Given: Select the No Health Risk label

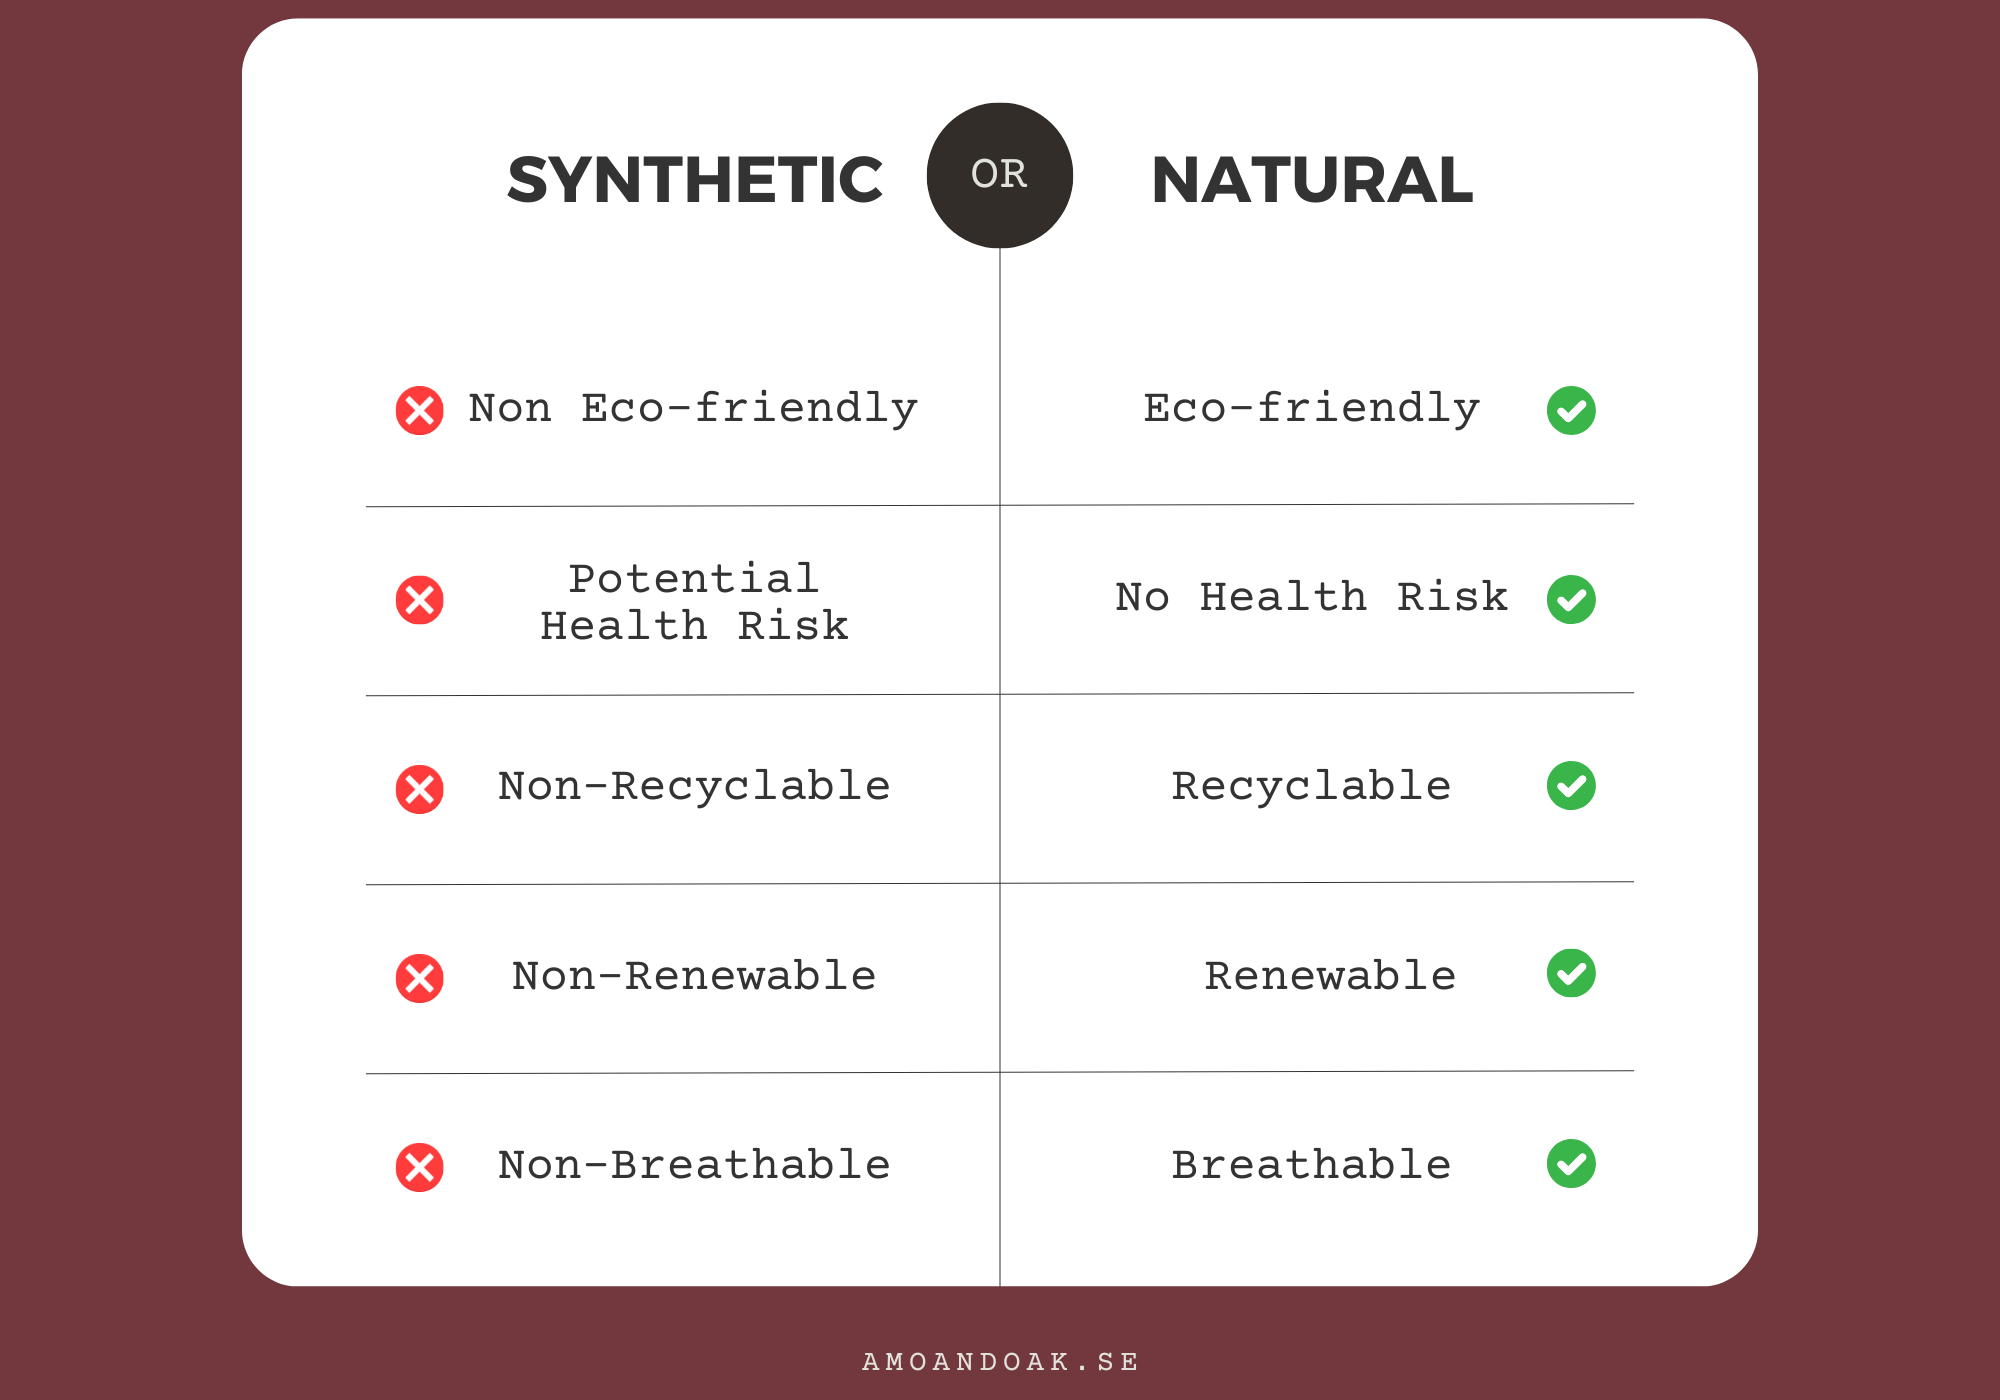Looking at the screenshot, I should point(1311,598).
